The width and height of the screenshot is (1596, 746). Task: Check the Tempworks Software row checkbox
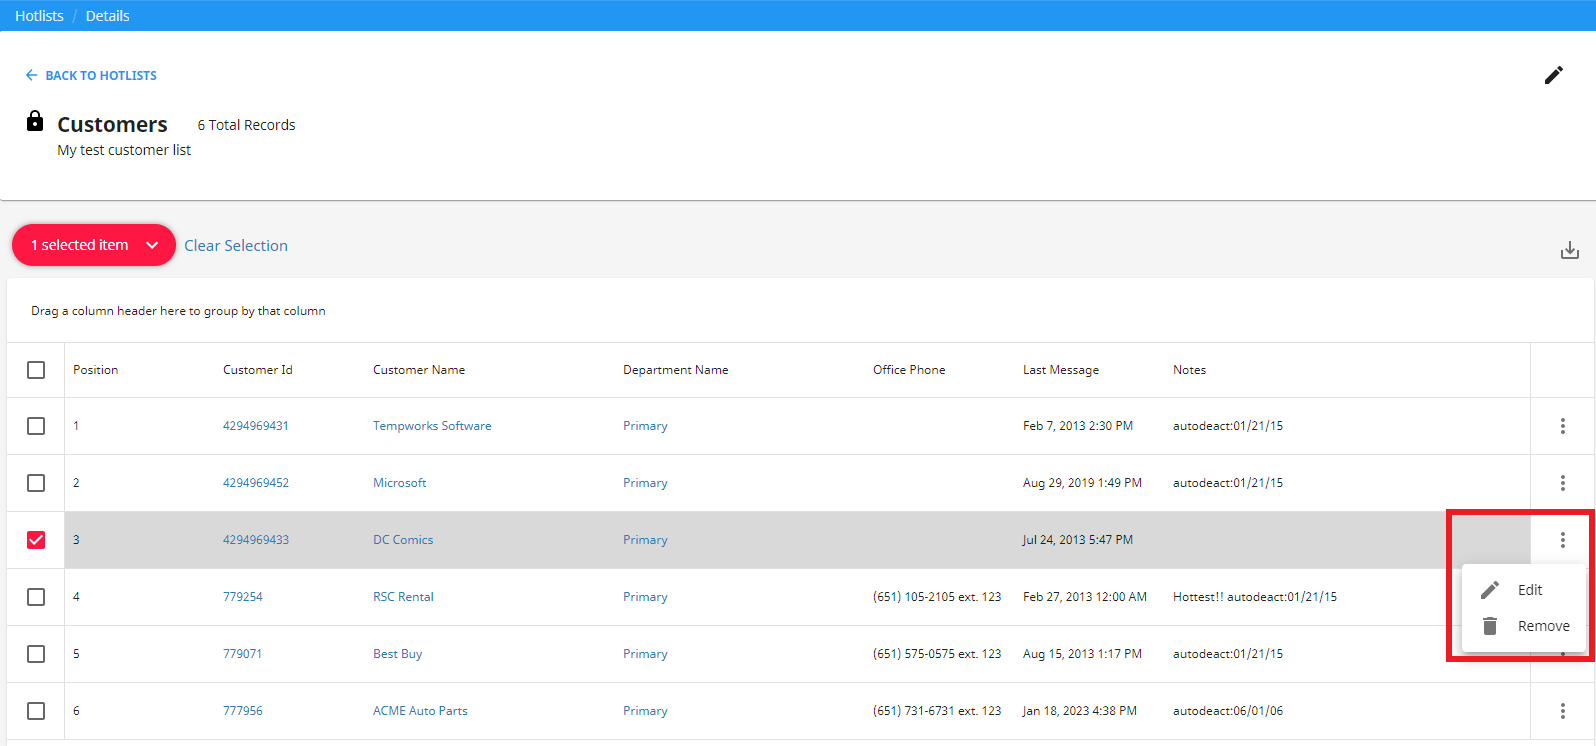click(x=36, y=426)
